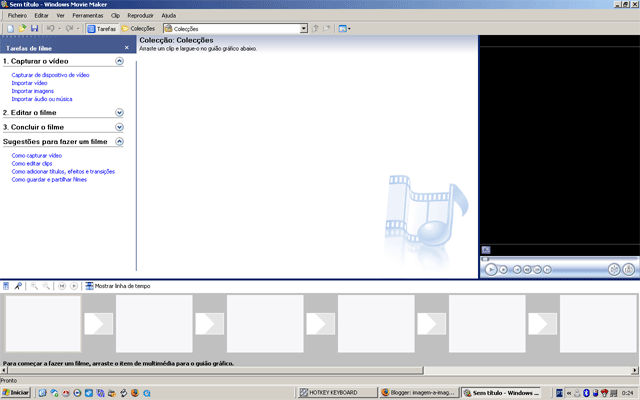Click the Importar imagens link

click(x=33, y=91)
